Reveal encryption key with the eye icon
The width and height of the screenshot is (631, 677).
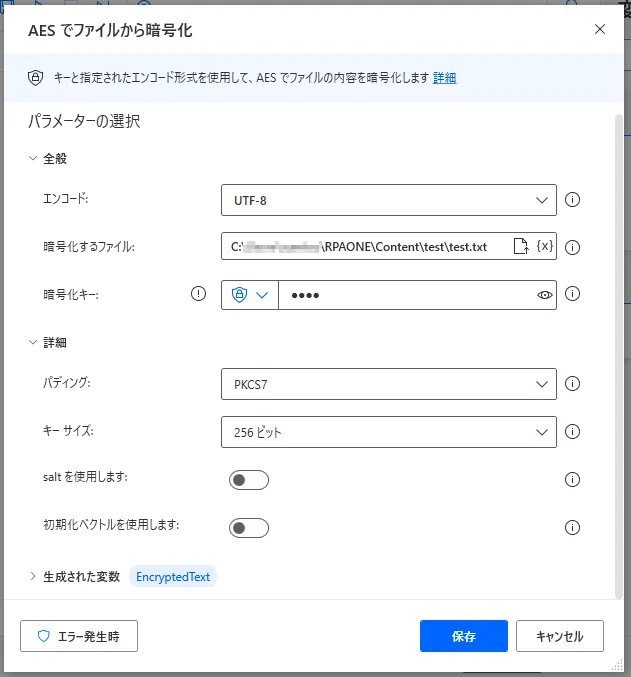pos(545,295)
